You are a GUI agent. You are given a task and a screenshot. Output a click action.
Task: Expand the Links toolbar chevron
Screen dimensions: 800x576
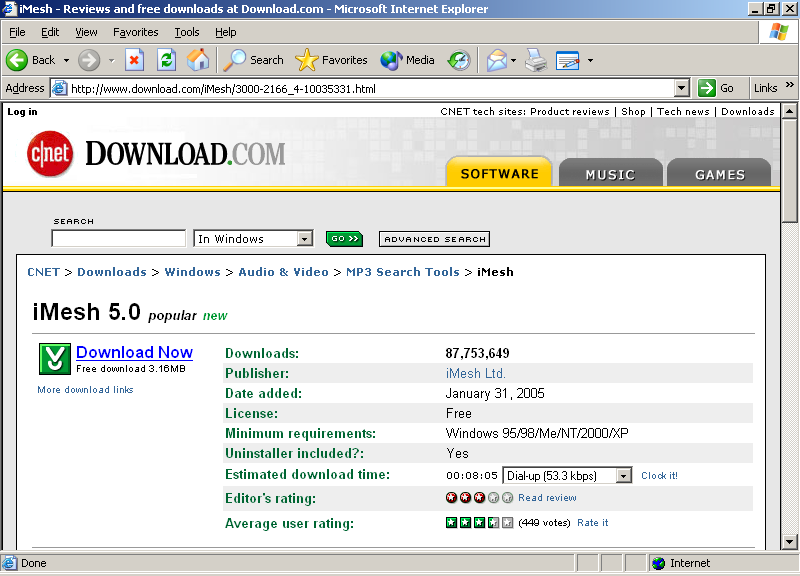coord(790,85)
